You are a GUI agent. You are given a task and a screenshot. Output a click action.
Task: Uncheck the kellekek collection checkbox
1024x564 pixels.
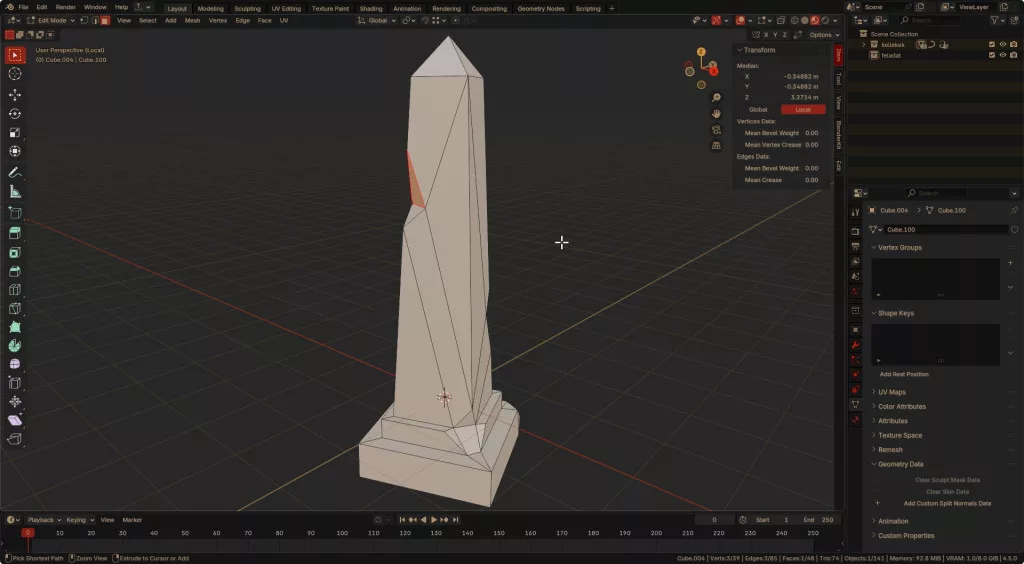[x=991, y=44]
